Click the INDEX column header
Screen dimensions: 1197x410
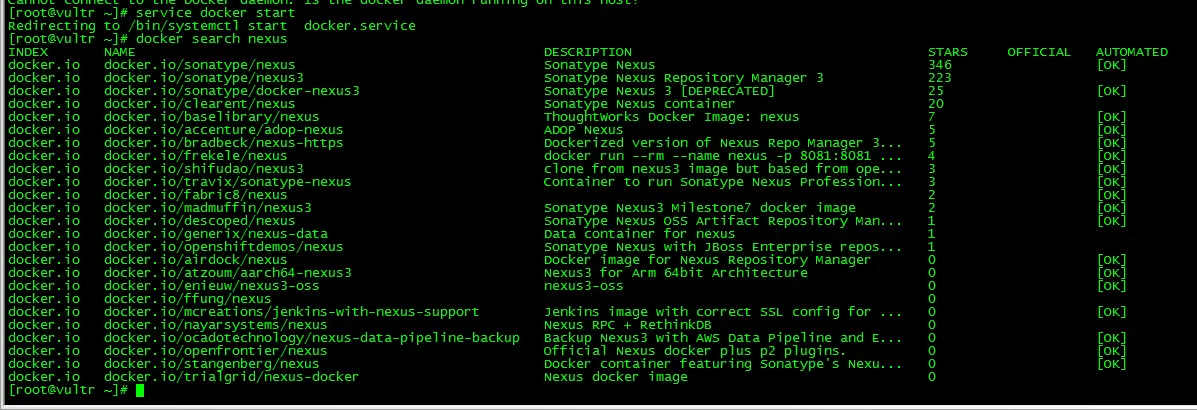[27, 52]
